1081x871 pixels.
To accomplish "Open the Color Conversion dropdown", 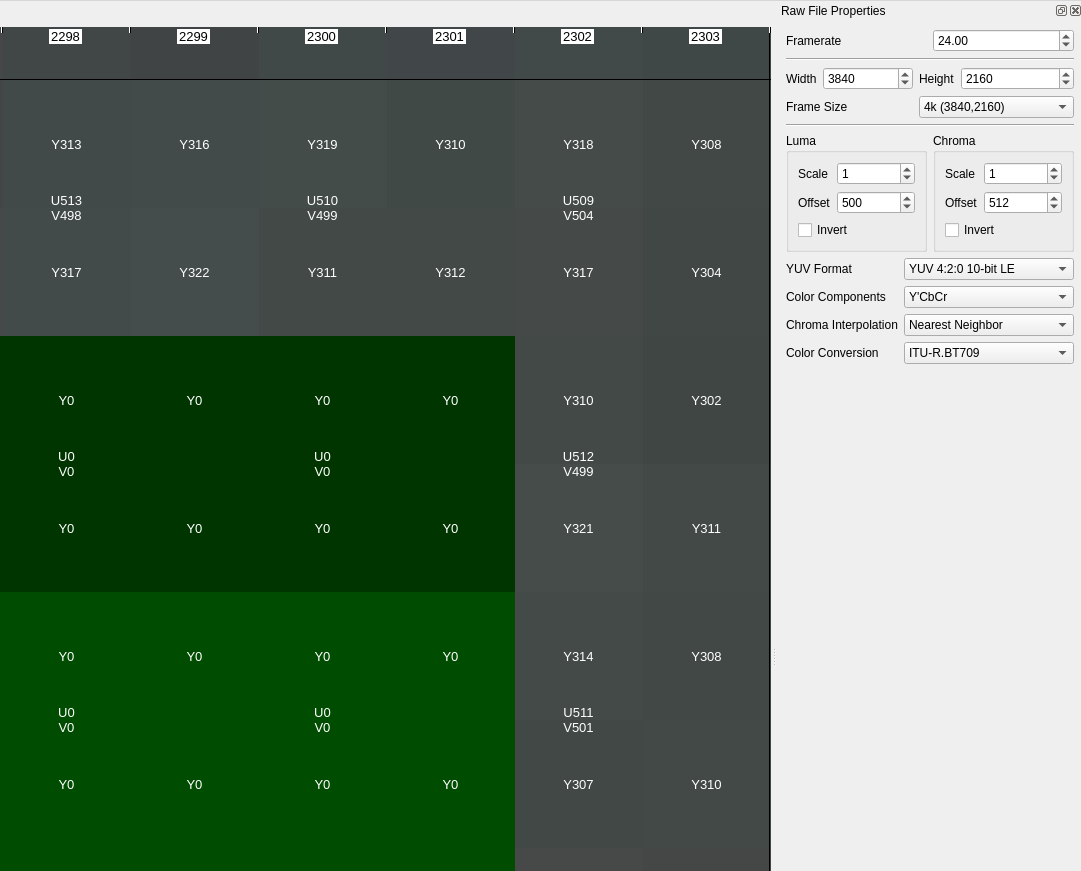I will (988, 352).
